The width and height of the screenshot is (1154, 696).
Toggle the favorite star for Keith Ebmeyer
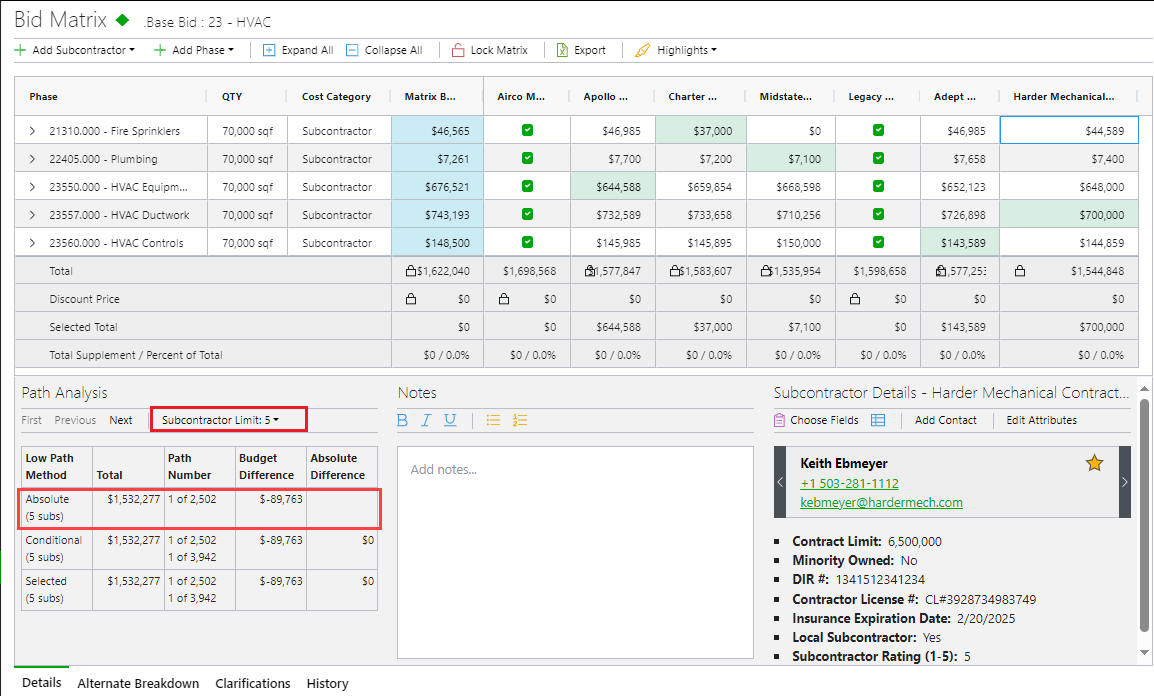click(x=1094, y=463)
